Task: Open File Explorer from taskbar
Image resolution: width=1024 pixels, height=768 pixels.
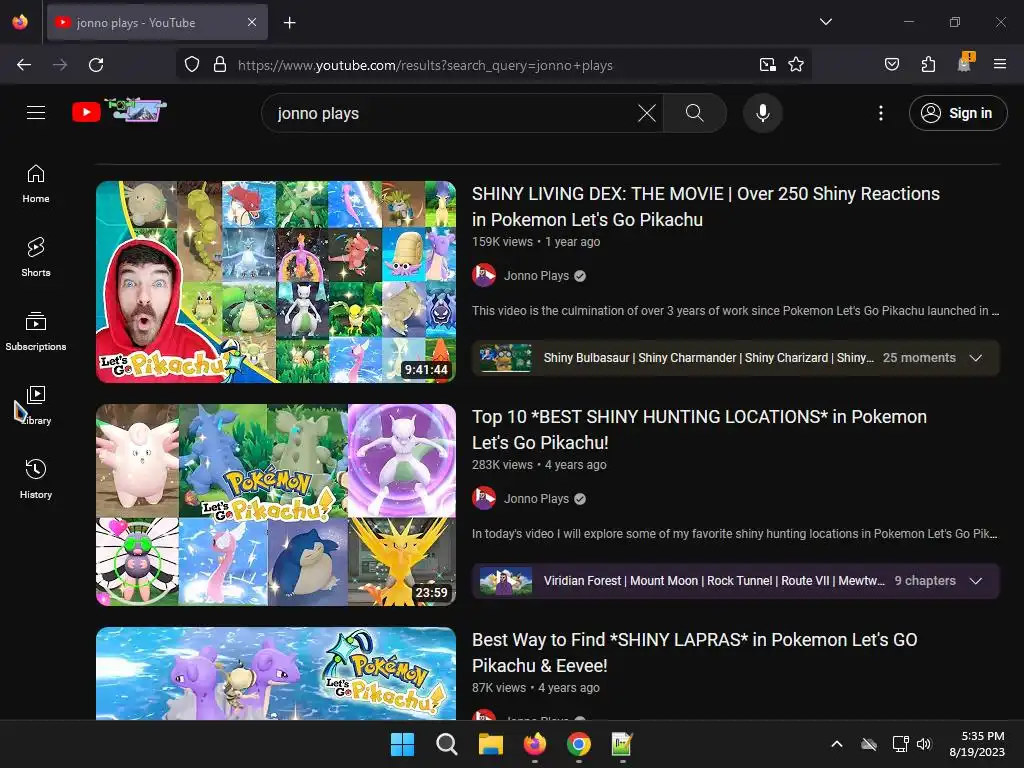Action: coord(490,744)
